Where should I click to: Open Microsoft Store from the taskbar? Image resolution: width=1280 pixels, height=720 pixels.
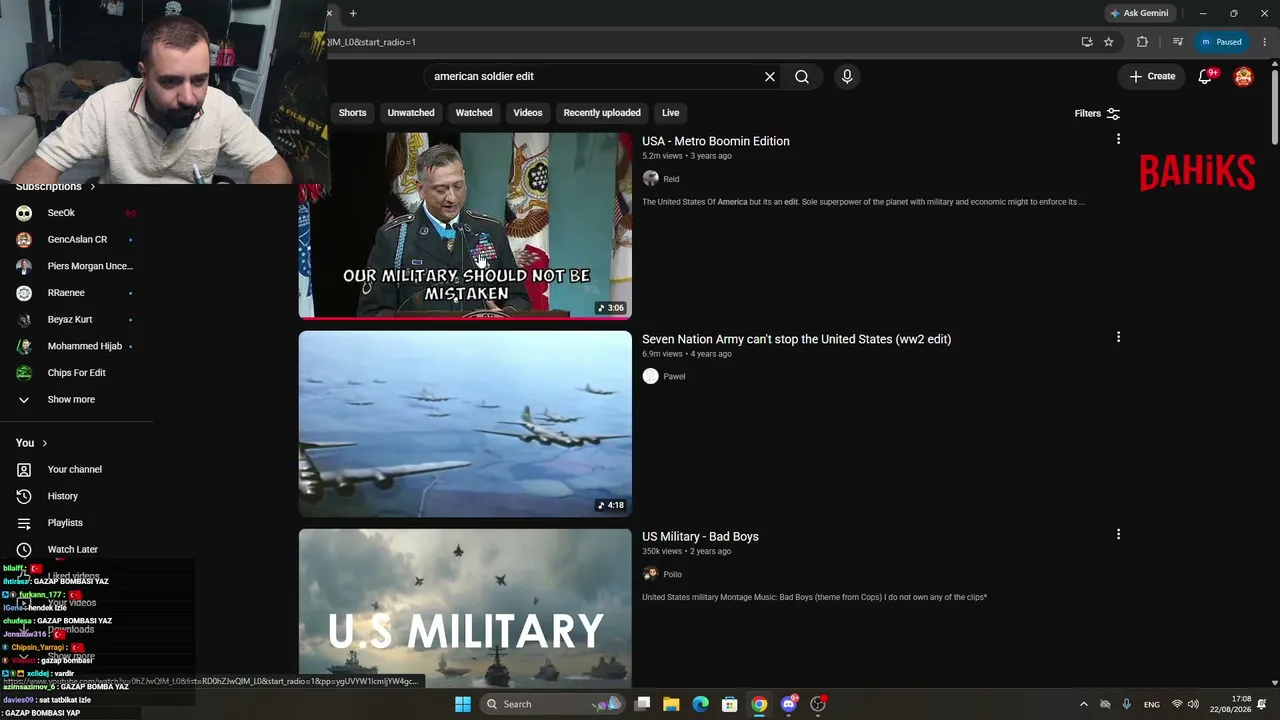(730, 704)
